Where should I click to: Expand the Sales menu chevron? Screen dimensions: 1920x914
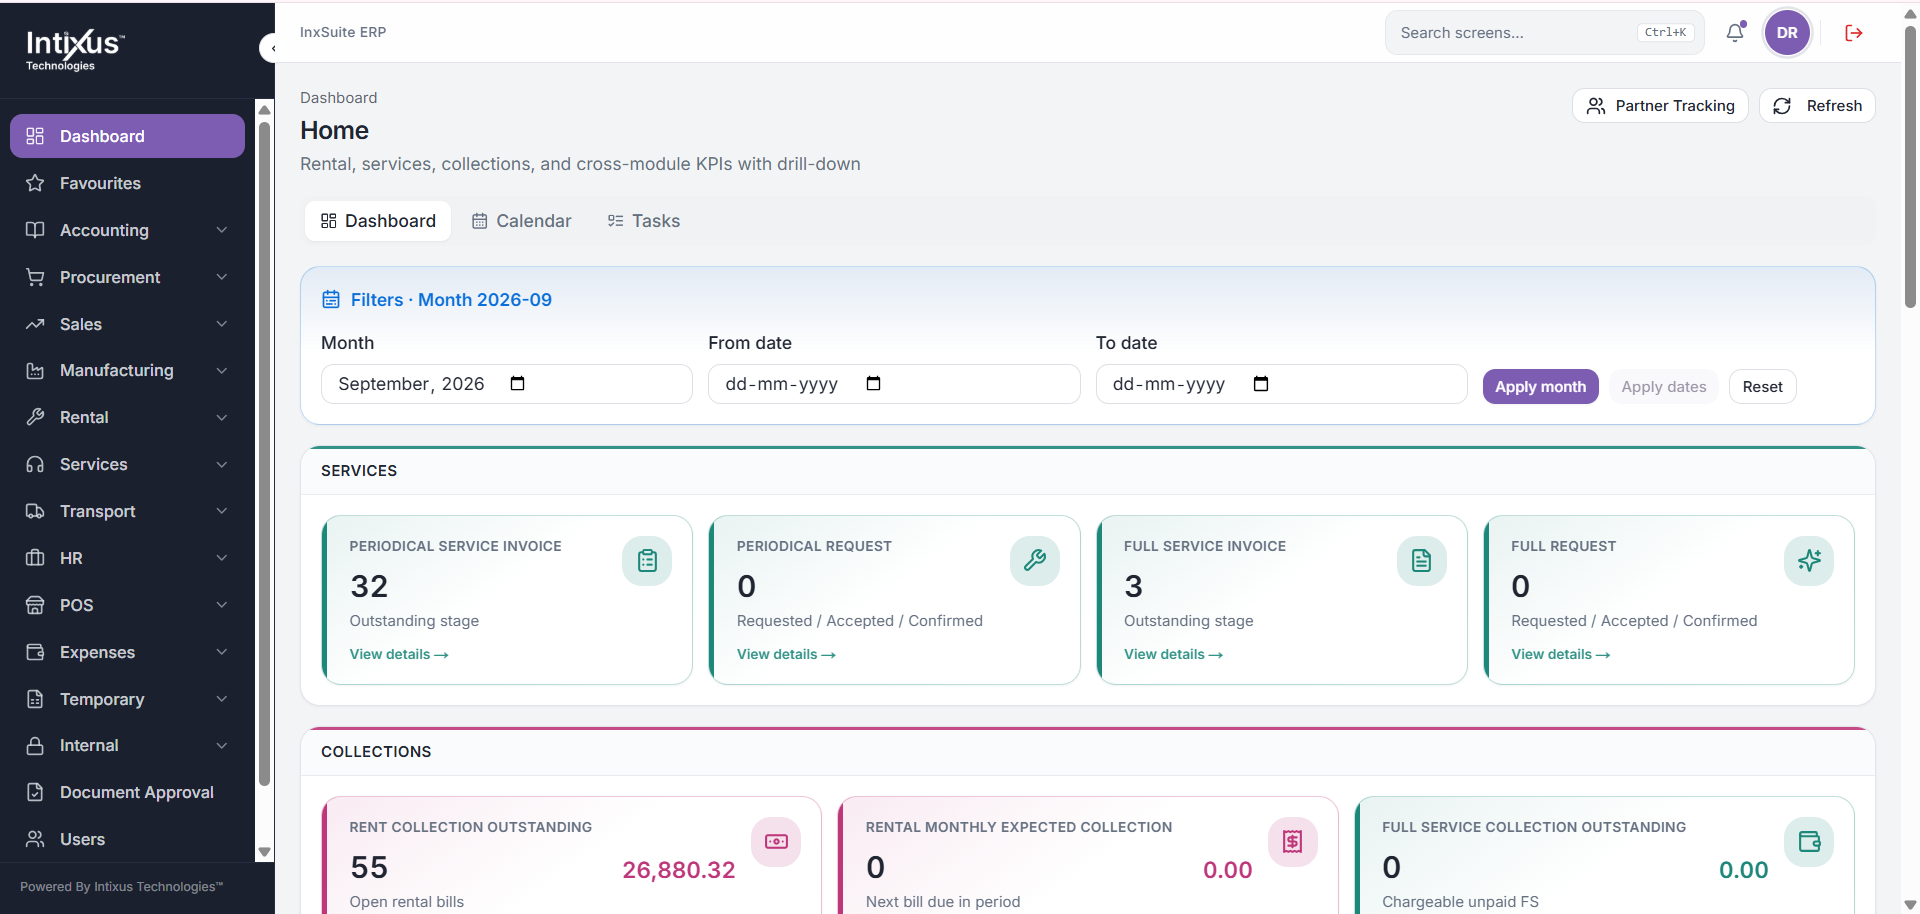(x=222, y=324)
